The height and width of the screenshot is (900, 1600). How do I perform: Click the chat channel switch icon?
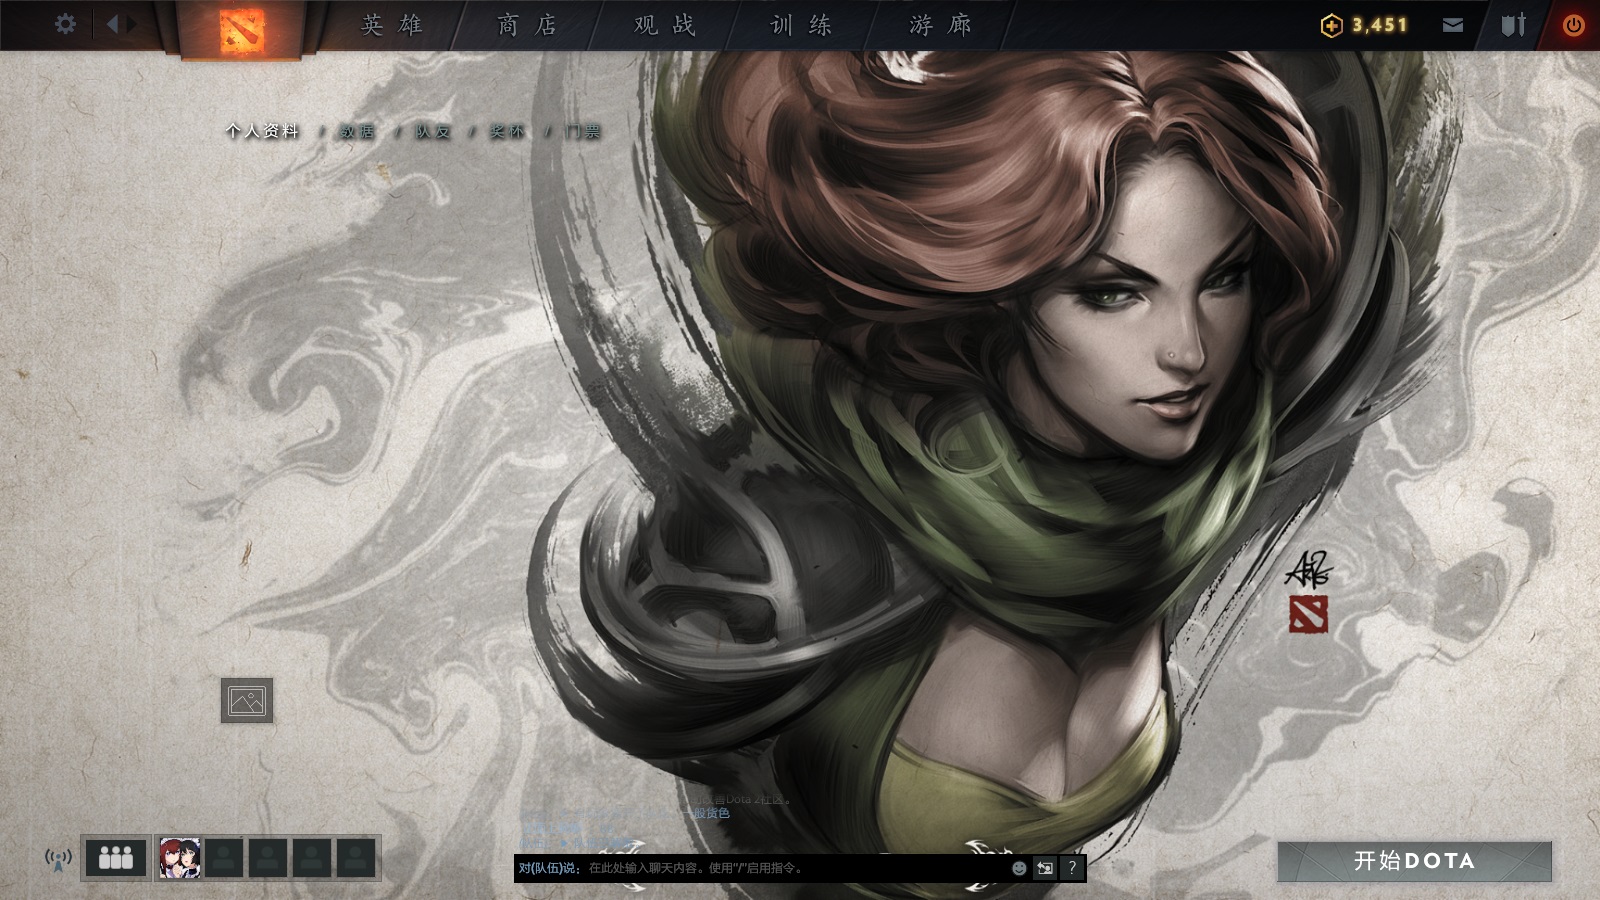tap(1043, 869)
